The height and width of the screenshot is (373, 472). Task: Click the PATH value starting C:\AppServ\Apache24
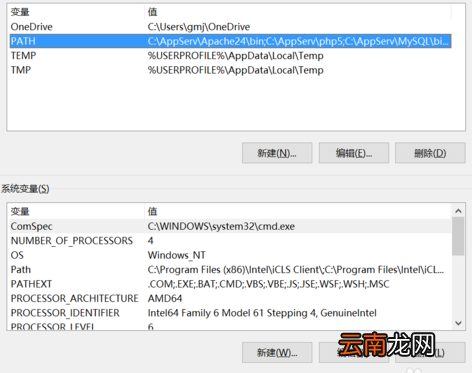(x=298, y=41)
